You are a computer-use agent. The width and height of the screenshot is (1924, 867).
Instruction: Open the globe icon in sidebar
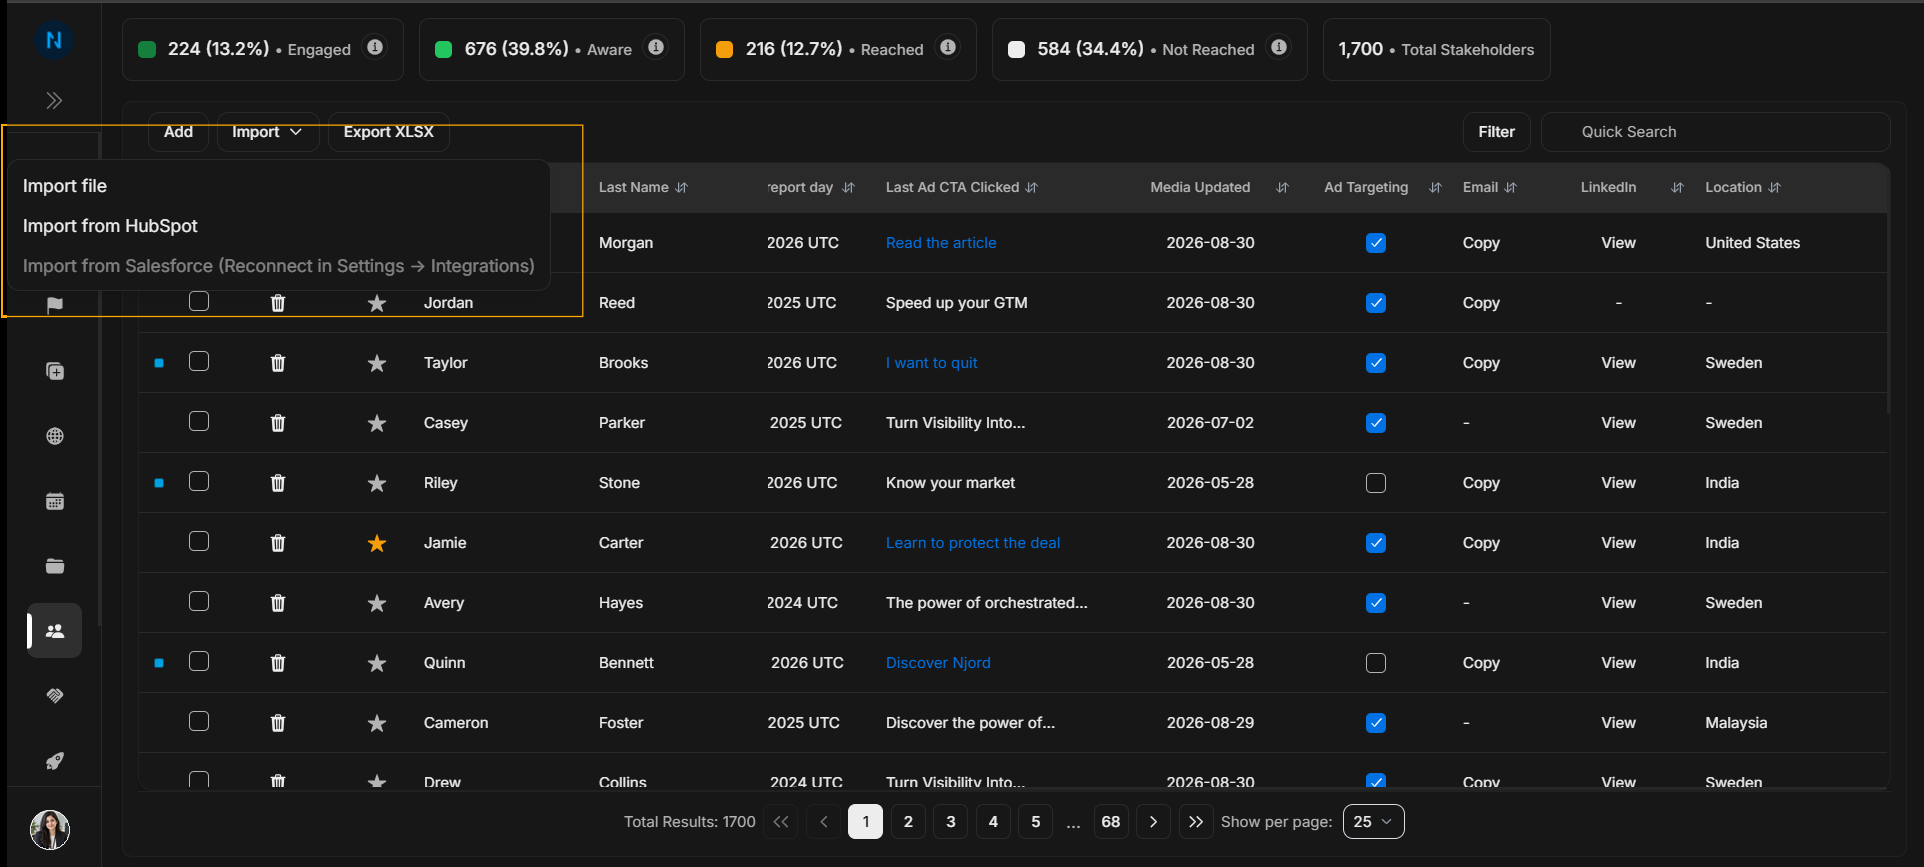[x=55, y=436]
